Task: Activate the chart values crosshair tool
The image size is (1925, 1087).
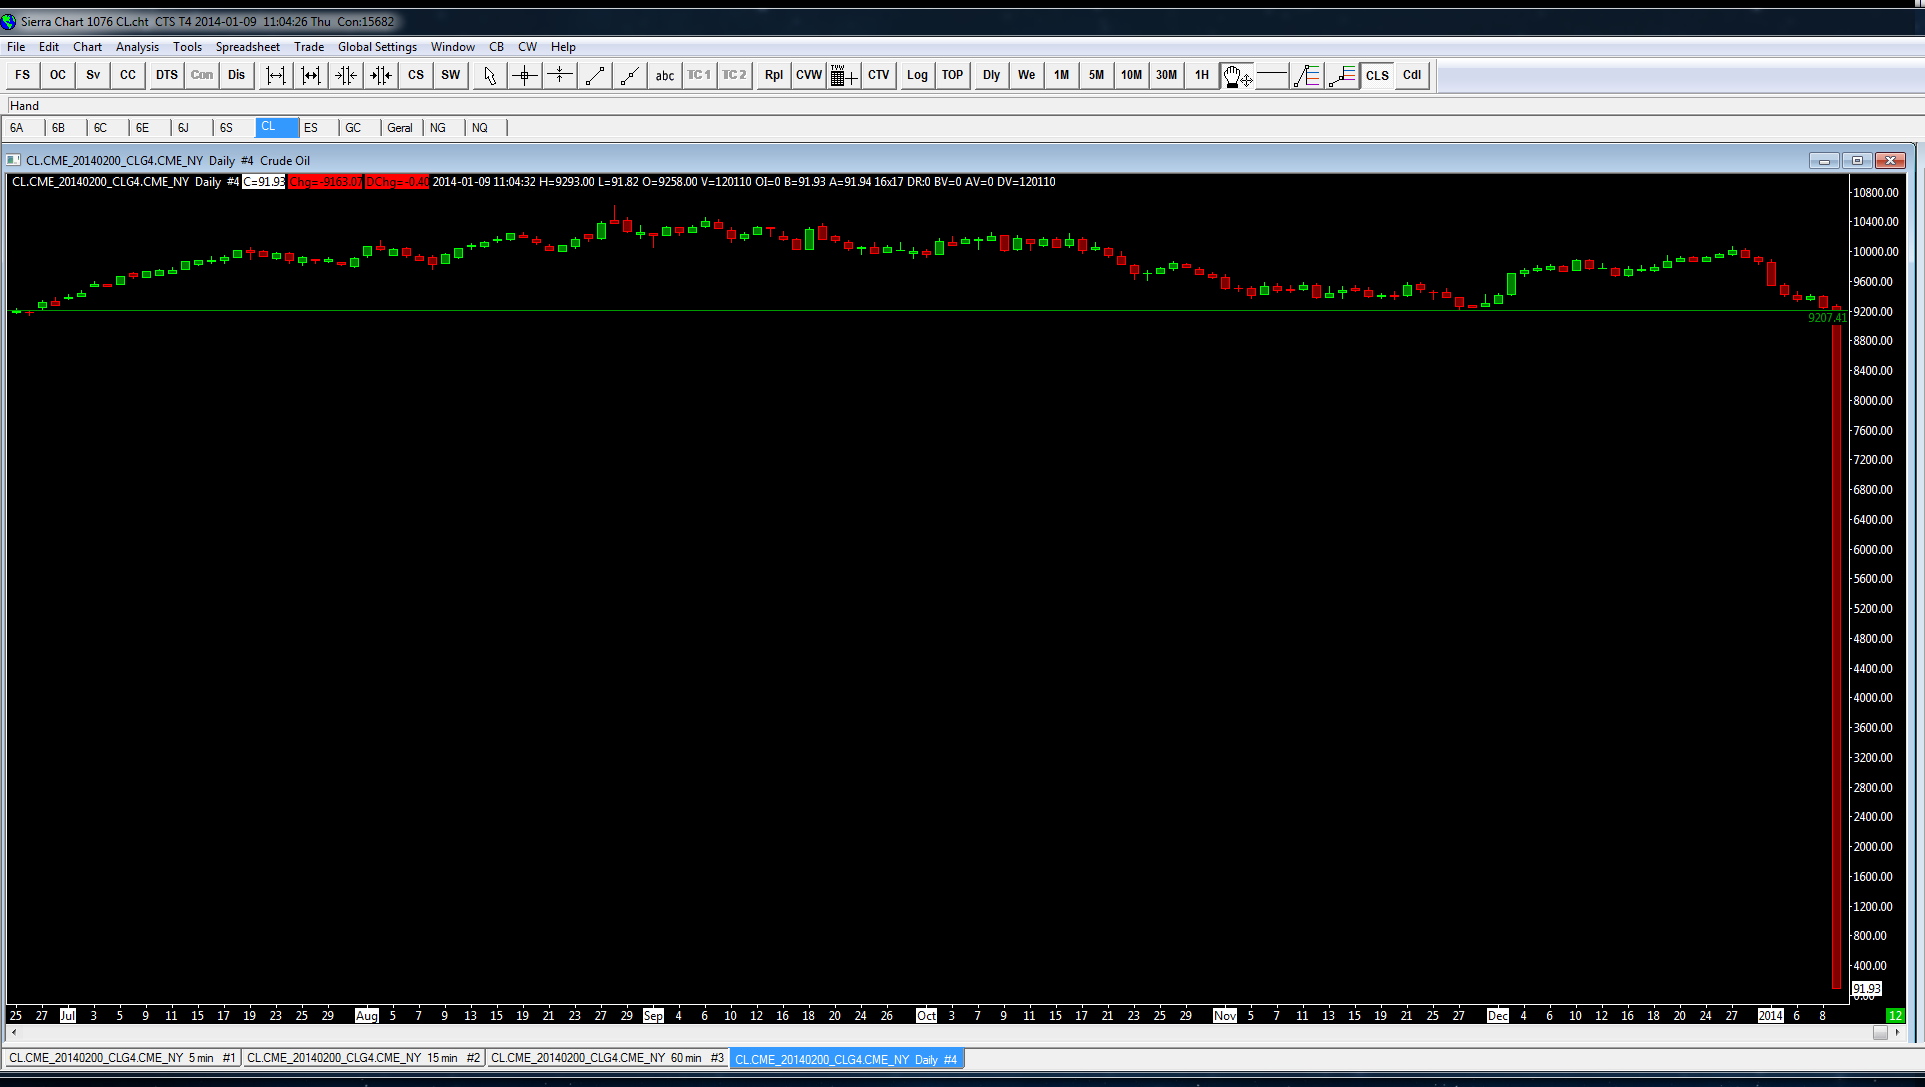Action: click(x=524, y=75)
